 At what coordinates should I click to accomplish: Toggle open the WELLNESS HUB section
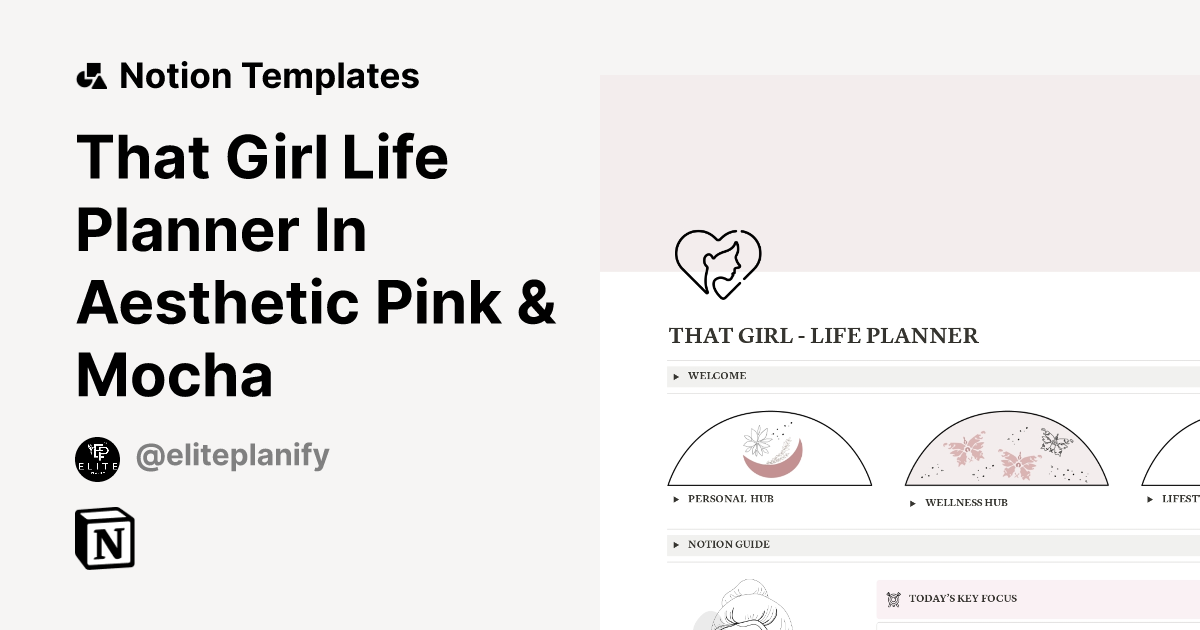(911, 503)
